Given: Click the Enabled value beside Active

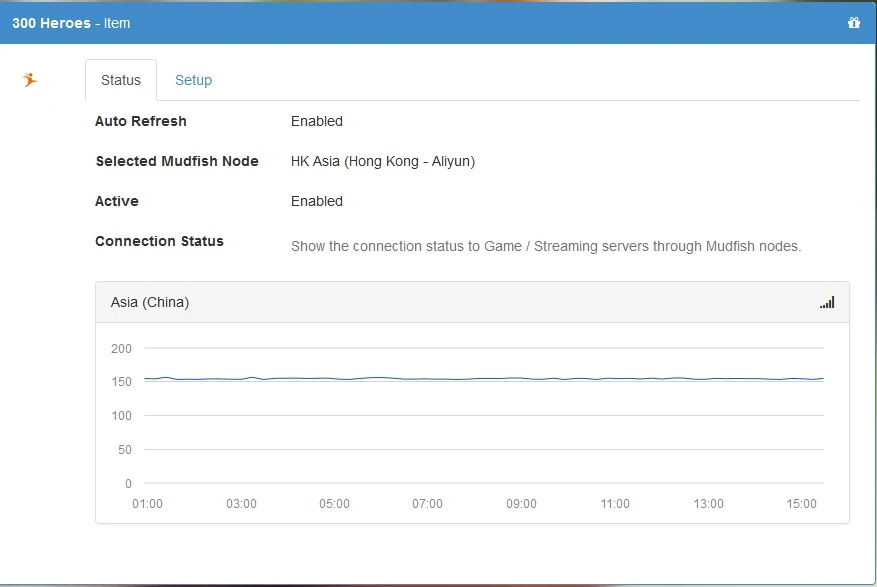Looking at the screenshot, I should (x=317, y=201).
